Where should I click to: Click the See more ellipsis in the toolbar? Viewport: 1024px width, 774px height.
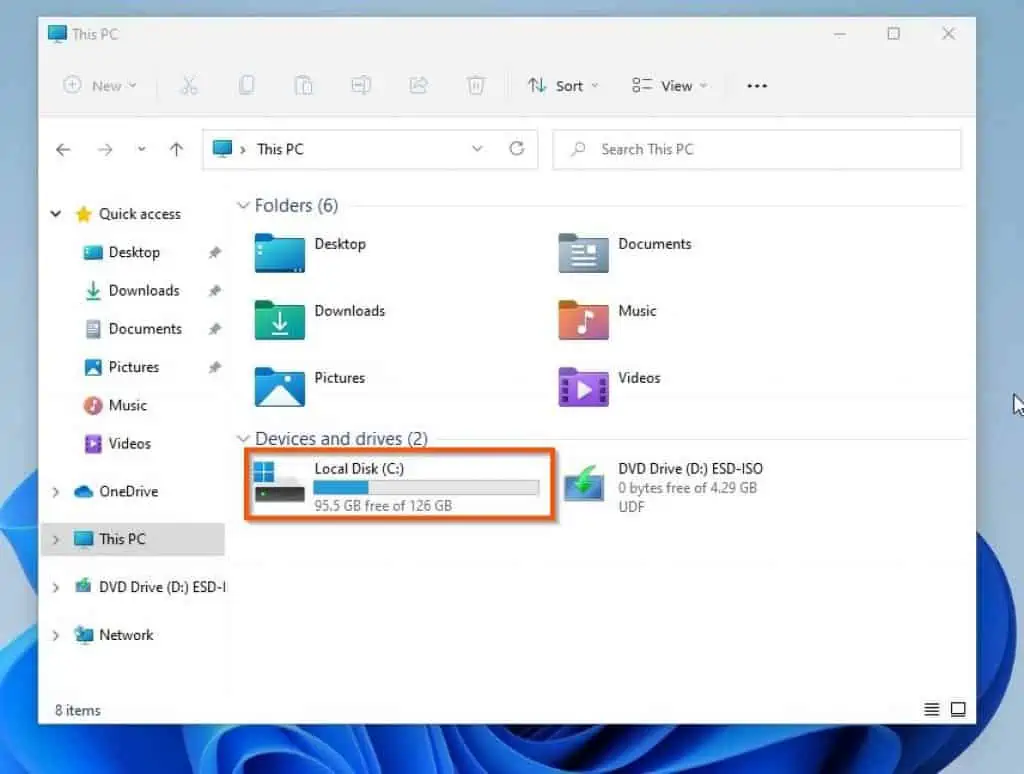(x=756, y=85)
